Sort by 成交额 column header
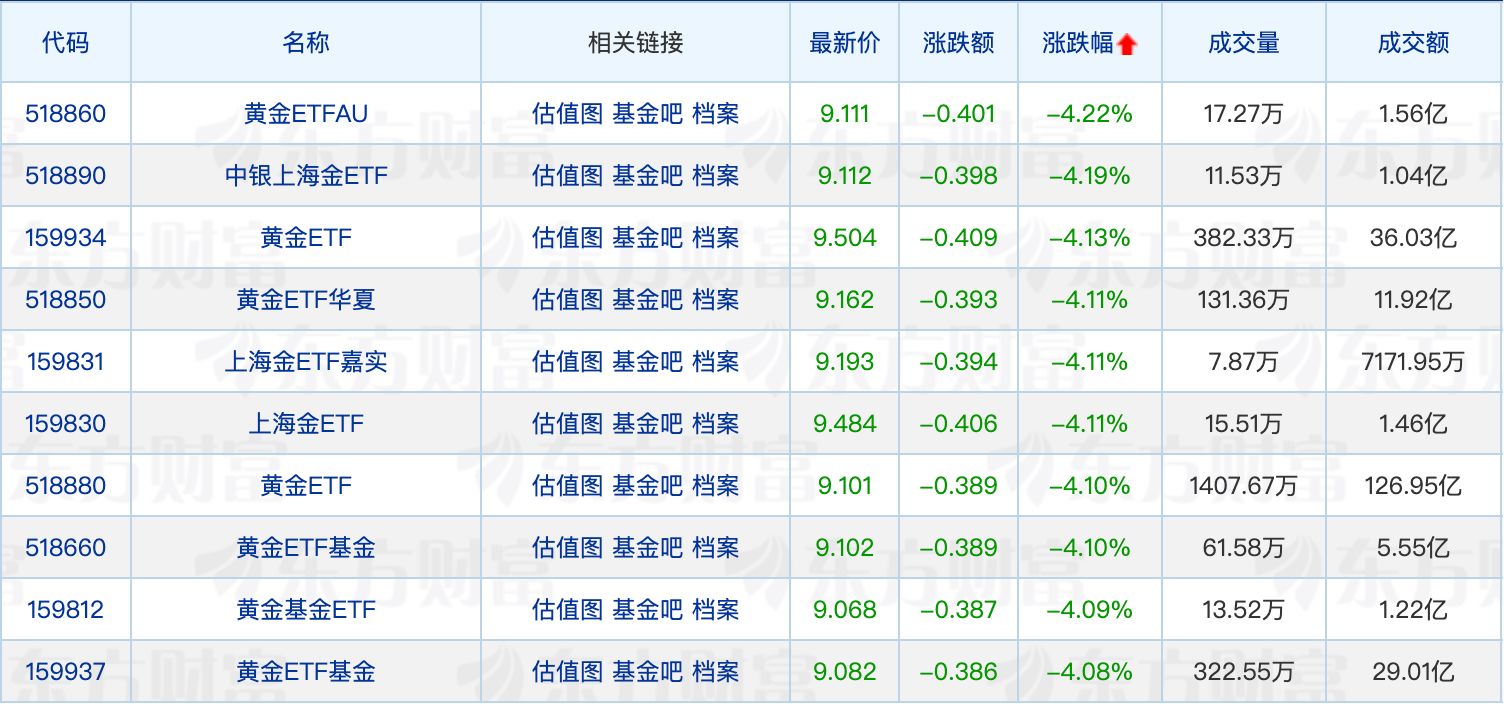Image resolution: width=1504 pixels, height=704 pixels. click(1413, 43)
